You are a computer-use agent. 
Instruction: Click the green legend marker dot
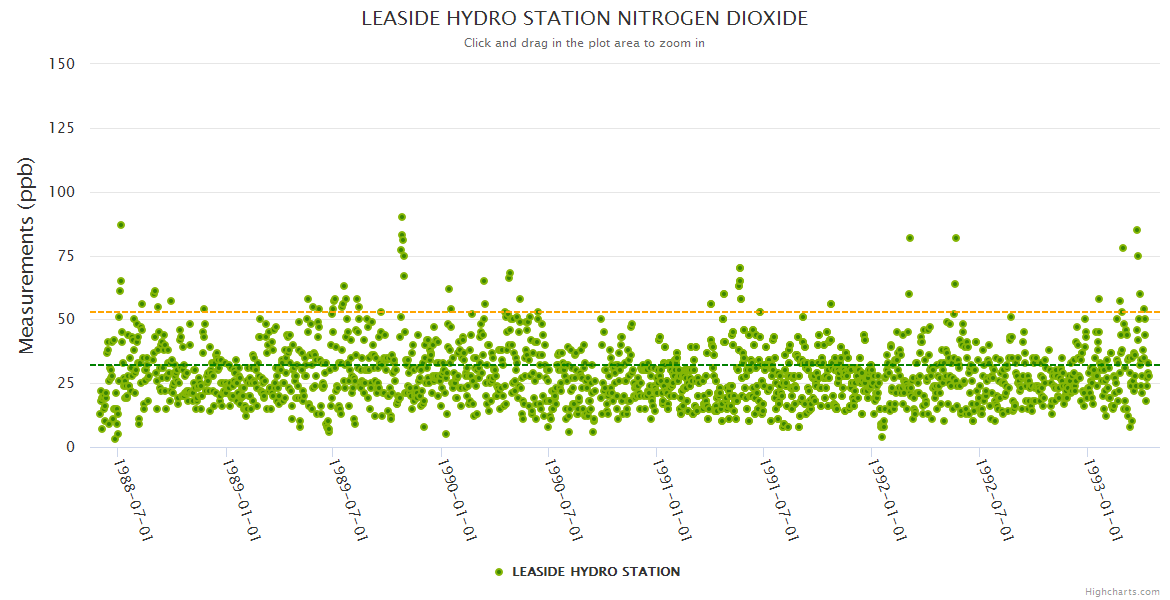499,572
